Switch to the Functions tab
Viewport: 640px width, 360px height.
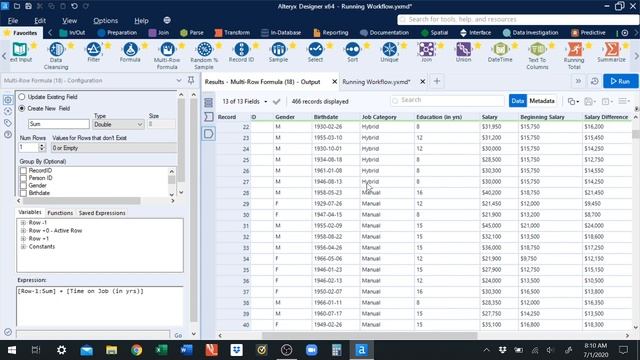click(60, 213)
